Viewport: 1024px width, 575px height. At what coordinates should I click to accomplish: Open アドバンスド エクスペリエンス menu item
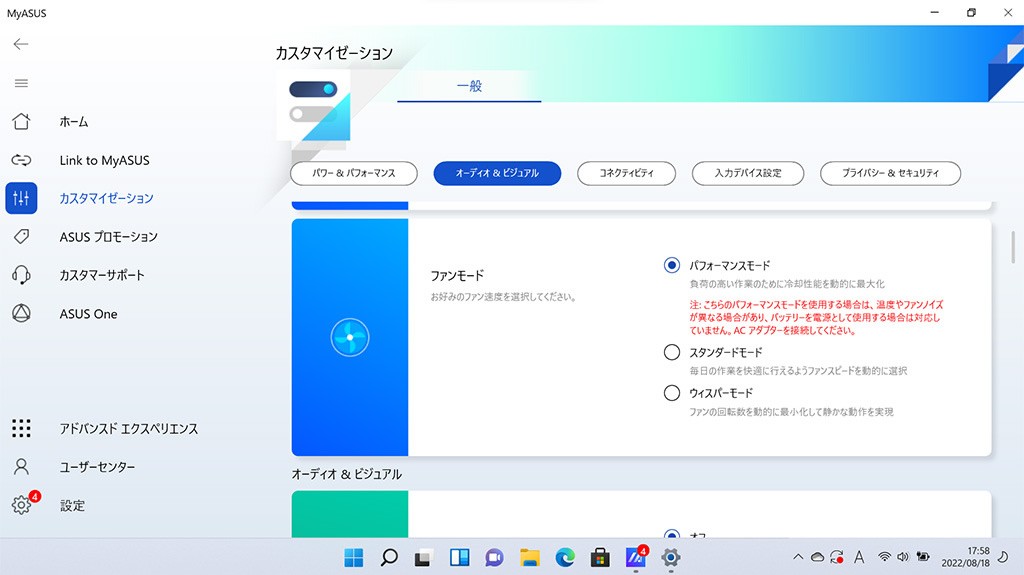[x=129, y=429]
